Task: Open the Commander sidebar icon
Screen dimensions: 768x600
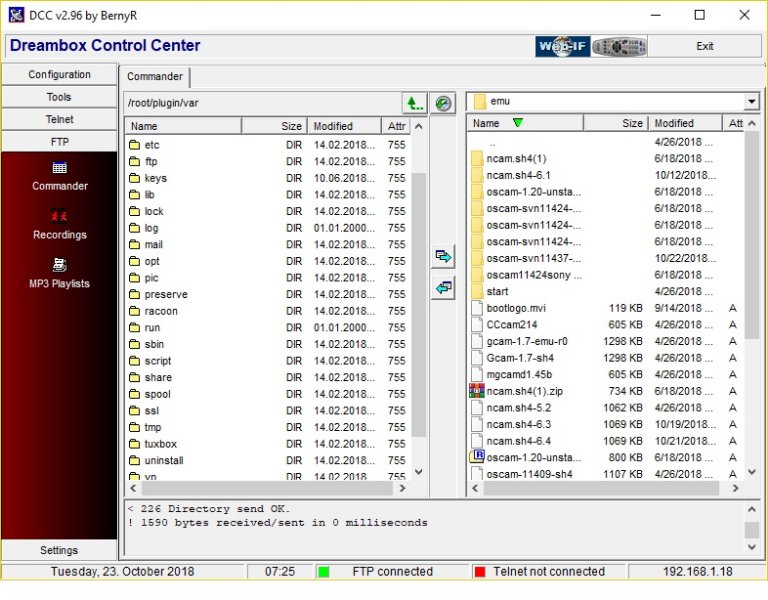Action: [x=60, y=168]
